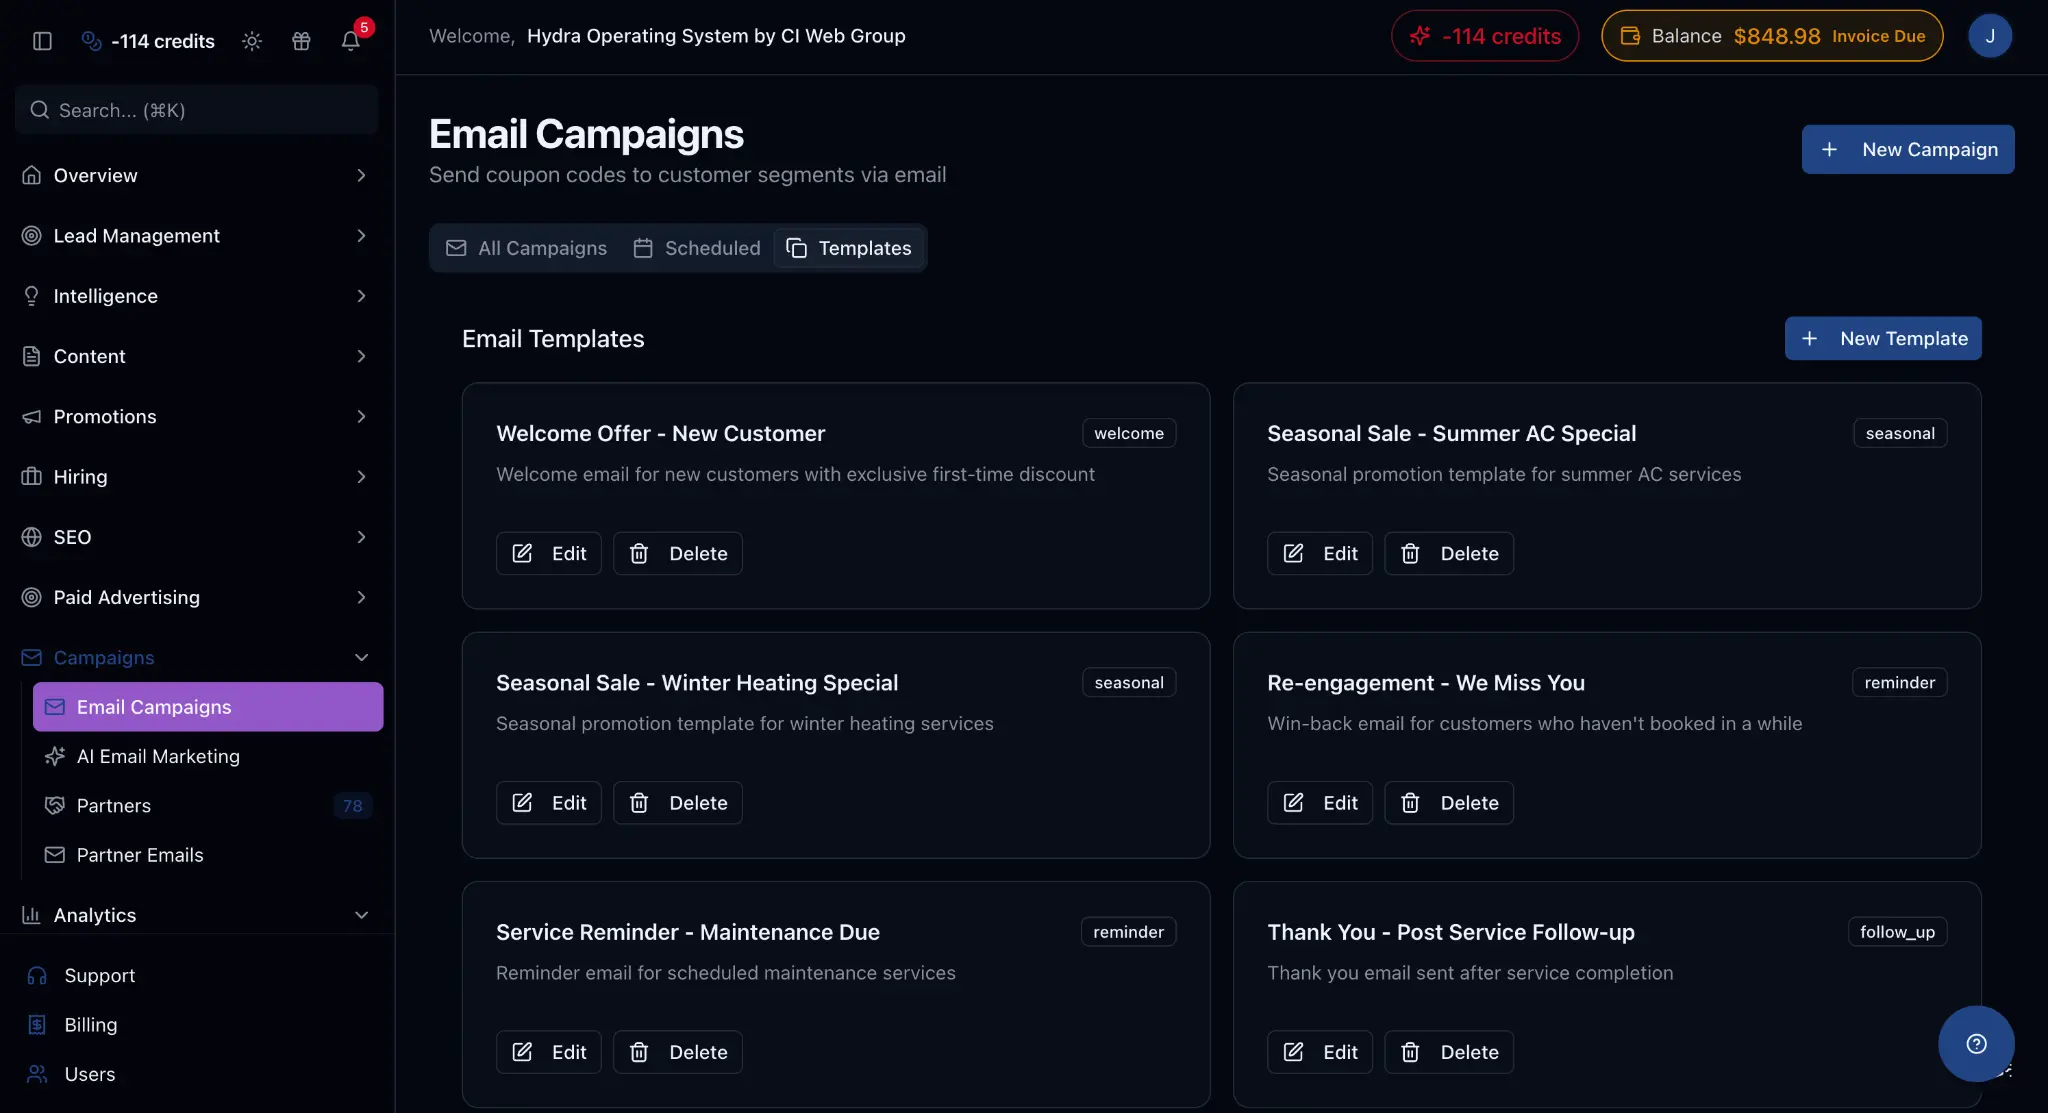2048x1113 pixels.
Task: Create a New Campaign
Action: (1906, 149)
